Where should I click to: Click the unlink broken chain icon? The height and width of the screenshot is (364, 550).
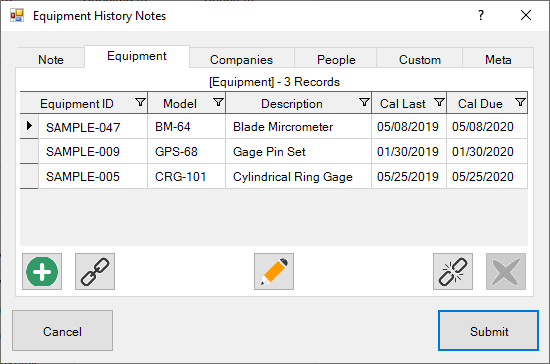pos(453,271)
